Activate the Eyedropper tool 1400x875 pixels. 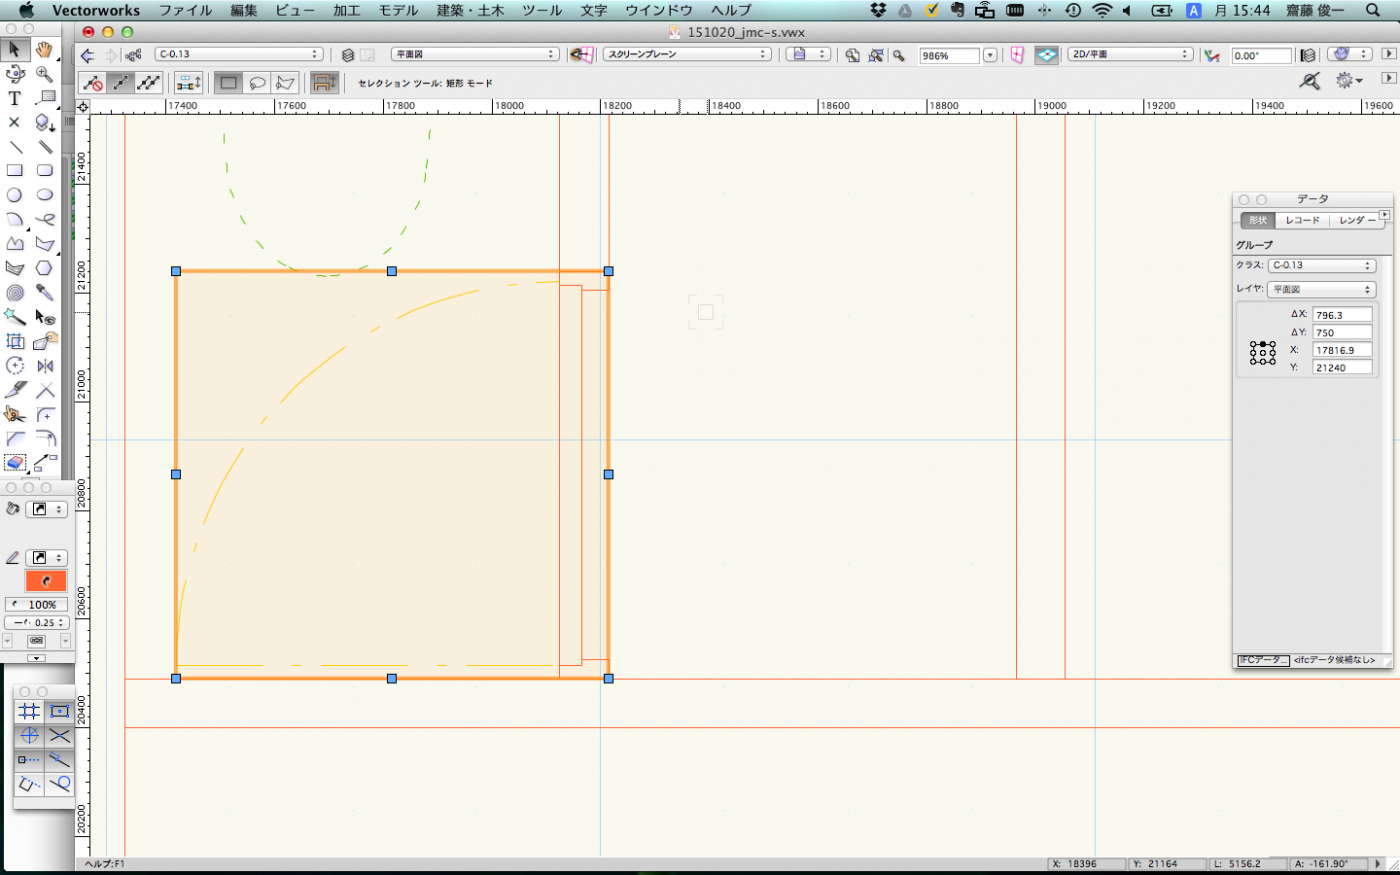pyautogui.click(x=45, y=293)
